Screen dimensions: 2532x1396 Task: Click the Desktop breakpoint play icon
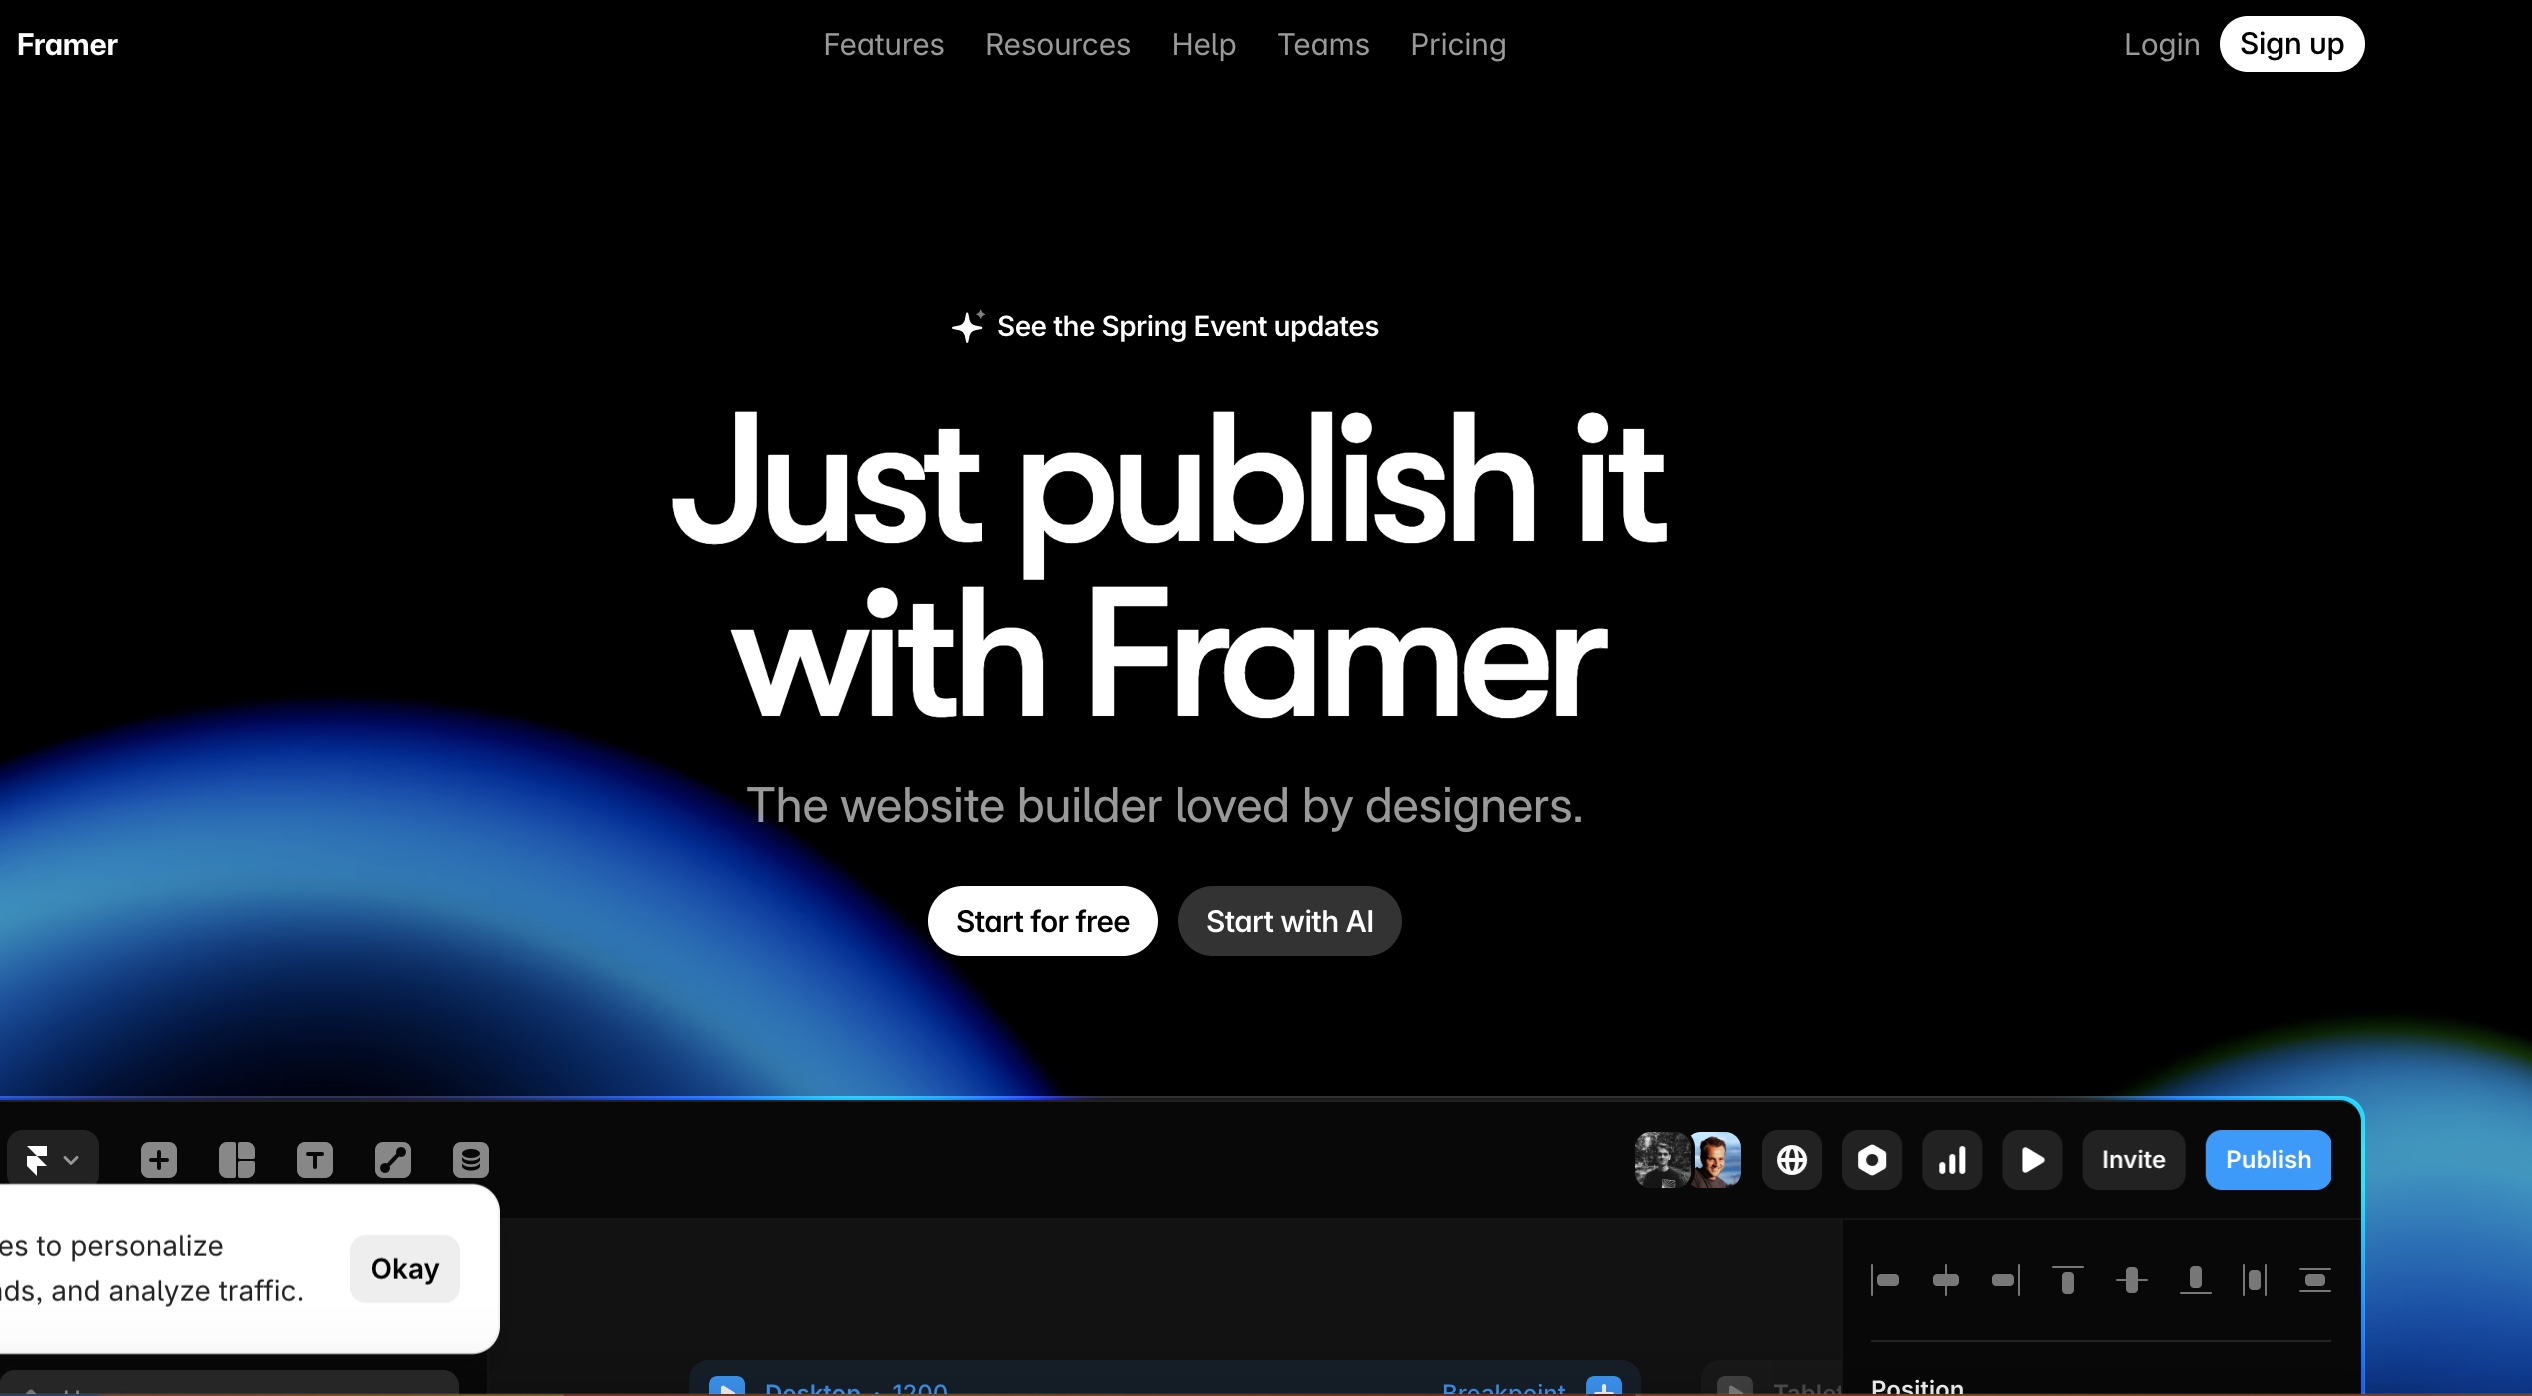(727, 1387)
